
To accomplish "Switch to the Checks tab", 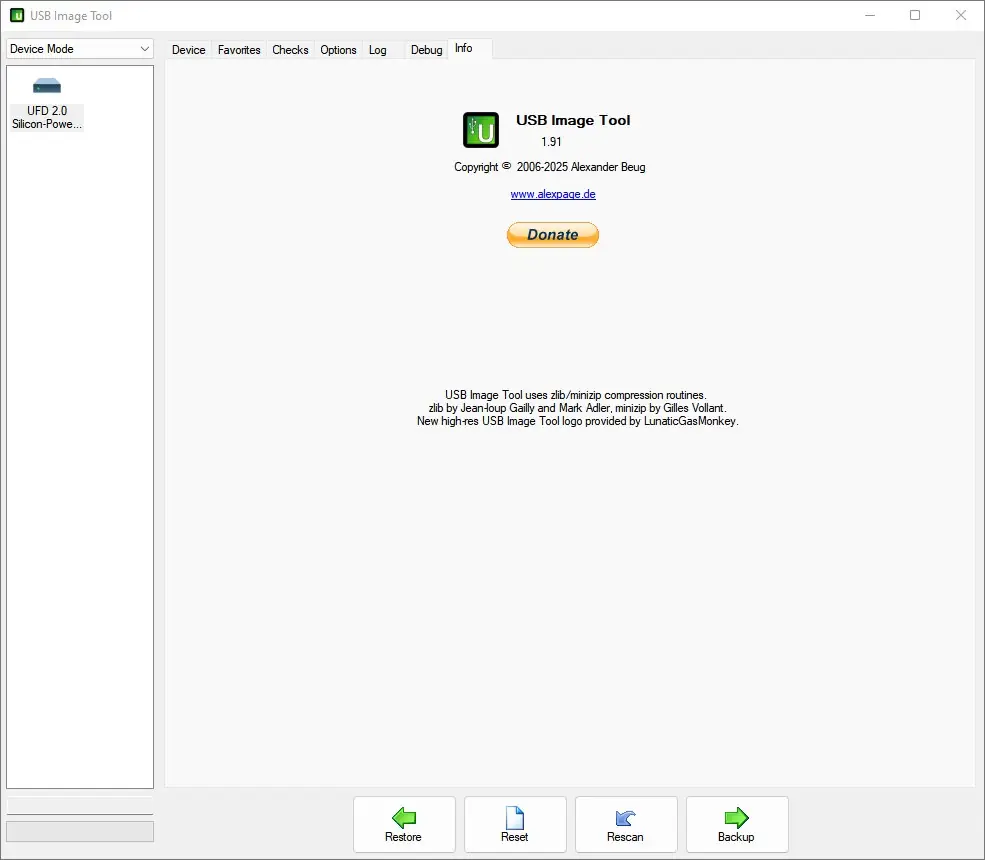I will (x=290, y=50).
